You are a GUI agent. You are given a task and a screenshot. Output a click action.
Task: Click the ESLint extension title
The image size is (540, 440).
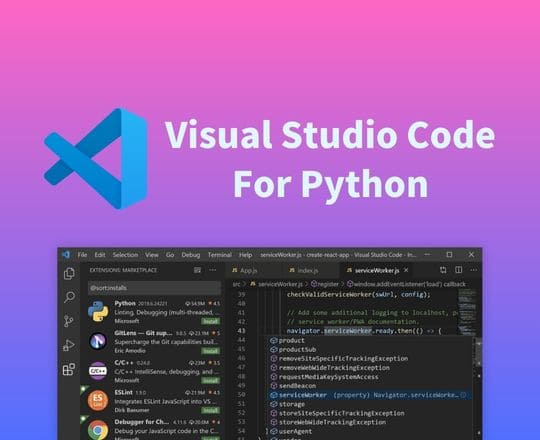tap(123, 392)
